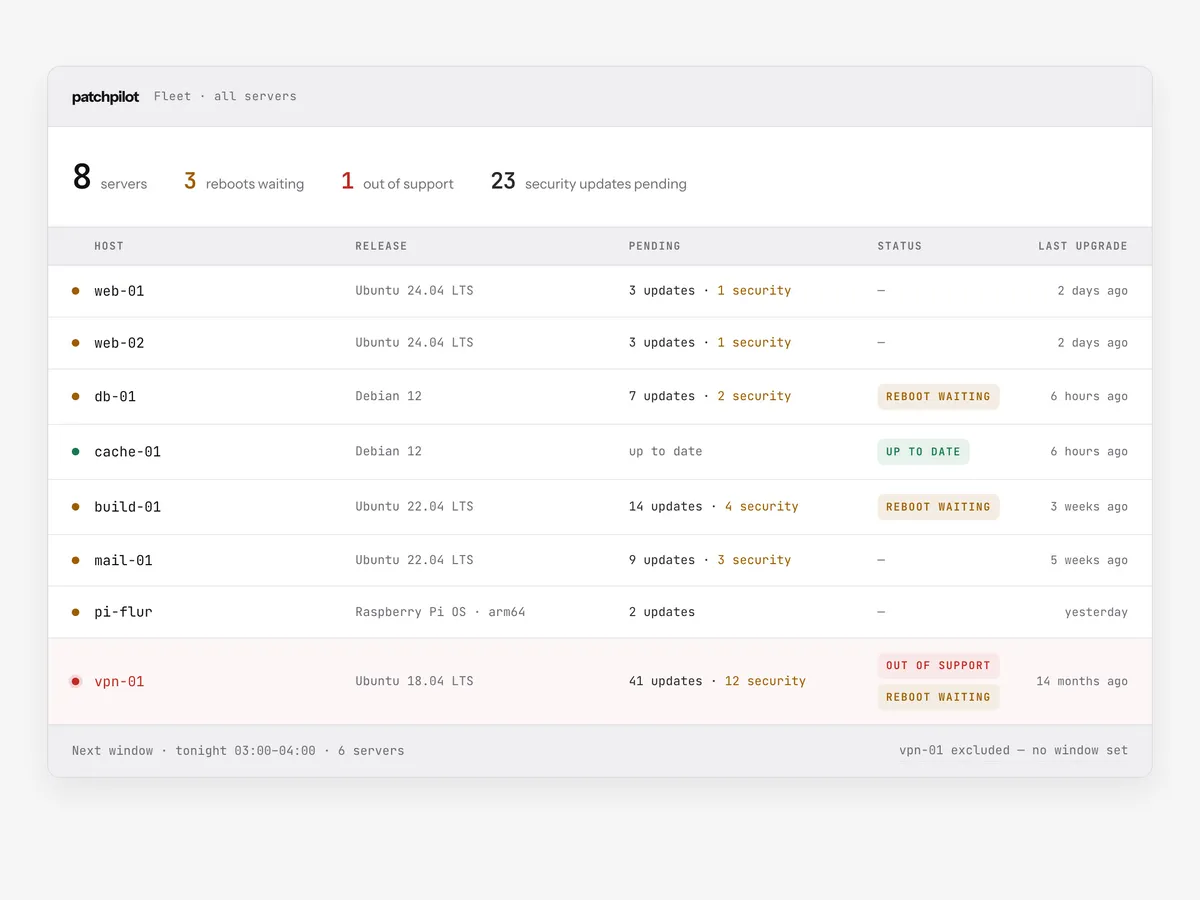The height and width of the screenshot is (900, 1200).
Task: Sort by the STATUS column header
Action: (900, 246)
